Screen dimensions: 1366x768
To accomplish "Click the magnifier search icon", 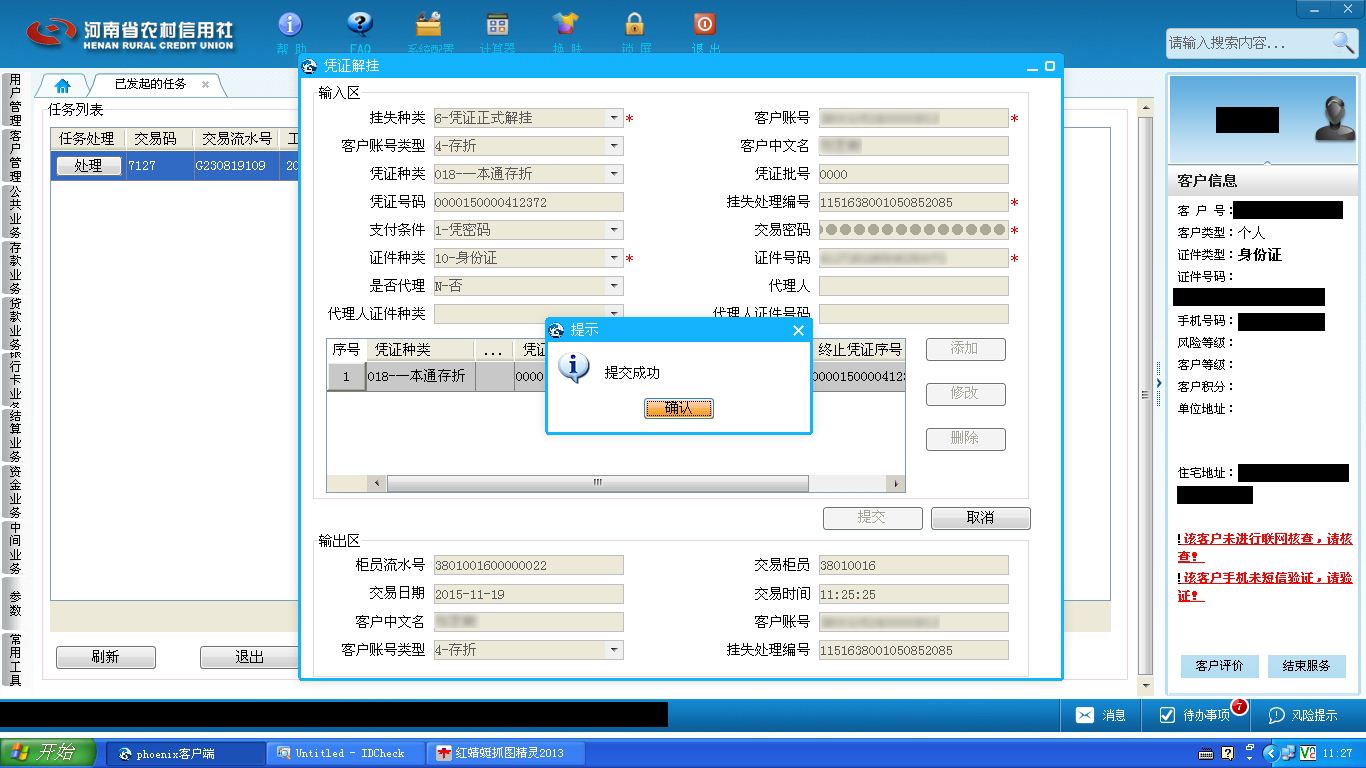I will 1343,42.
